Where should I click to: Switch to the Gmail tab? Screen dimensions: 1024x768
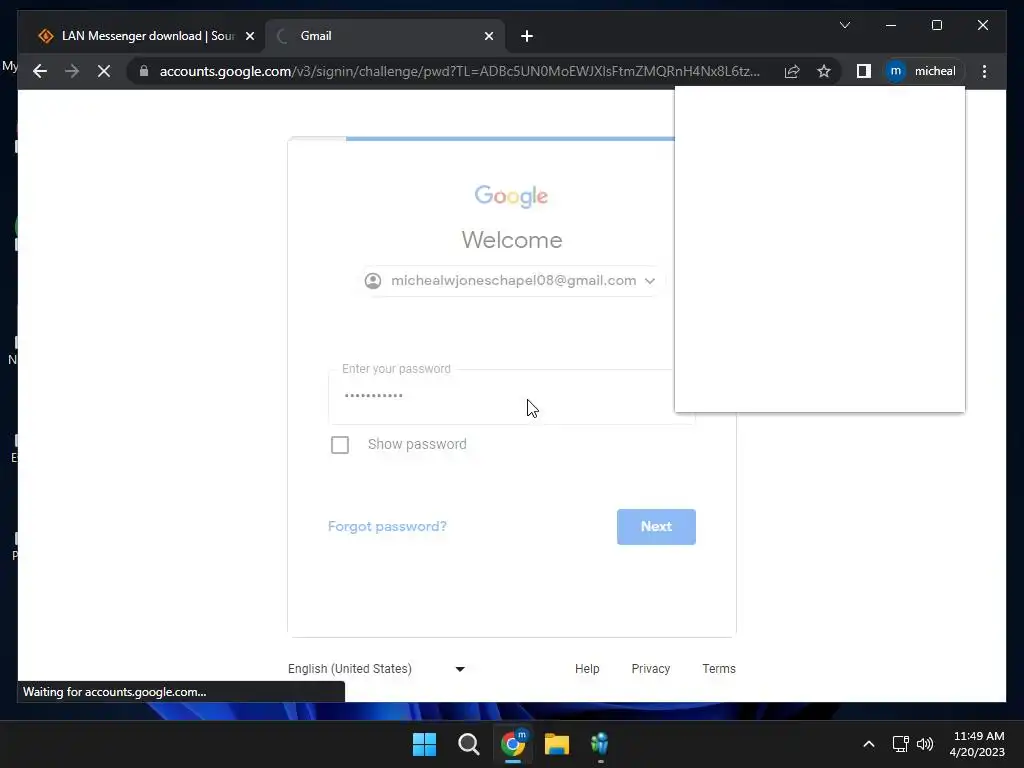[385, 36]
